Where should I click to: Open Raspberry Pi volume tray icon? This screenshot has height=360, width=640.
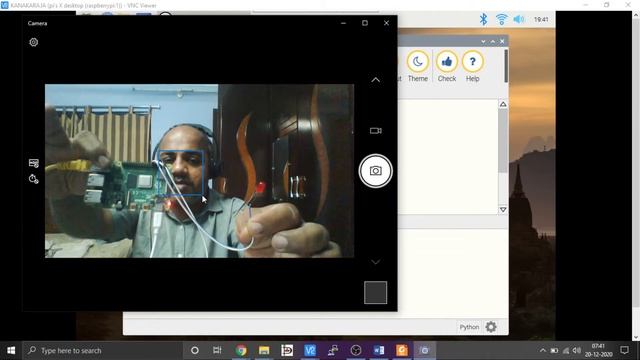point(518,19)
